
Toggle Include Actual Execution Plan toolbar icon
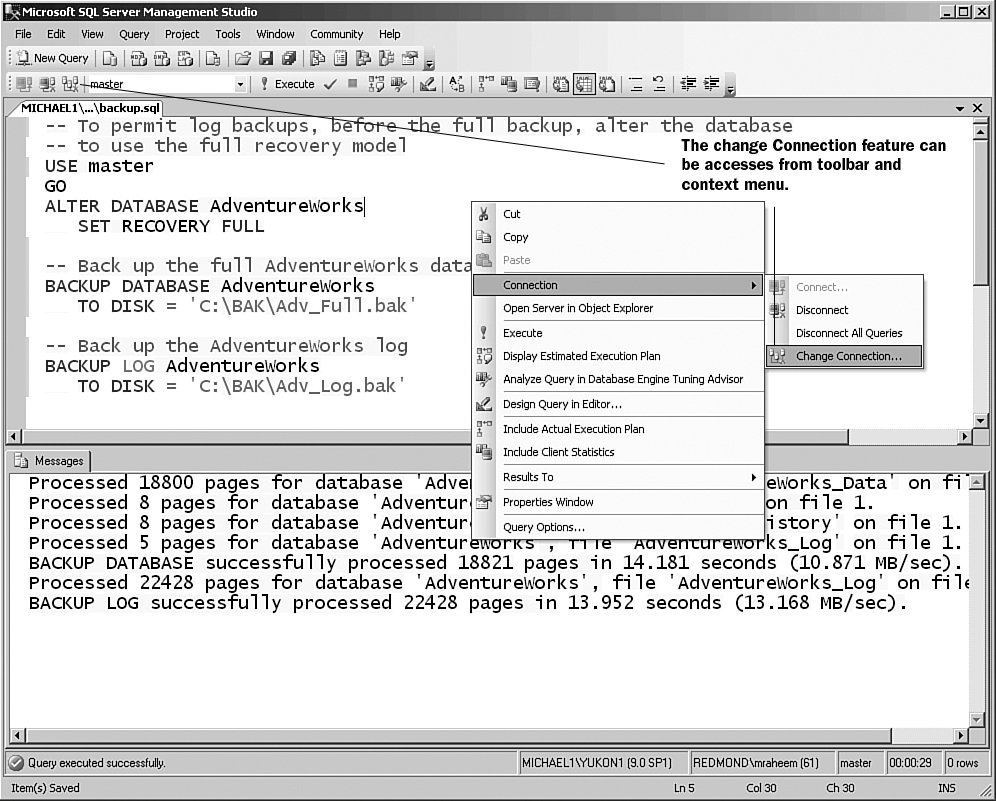485,84
